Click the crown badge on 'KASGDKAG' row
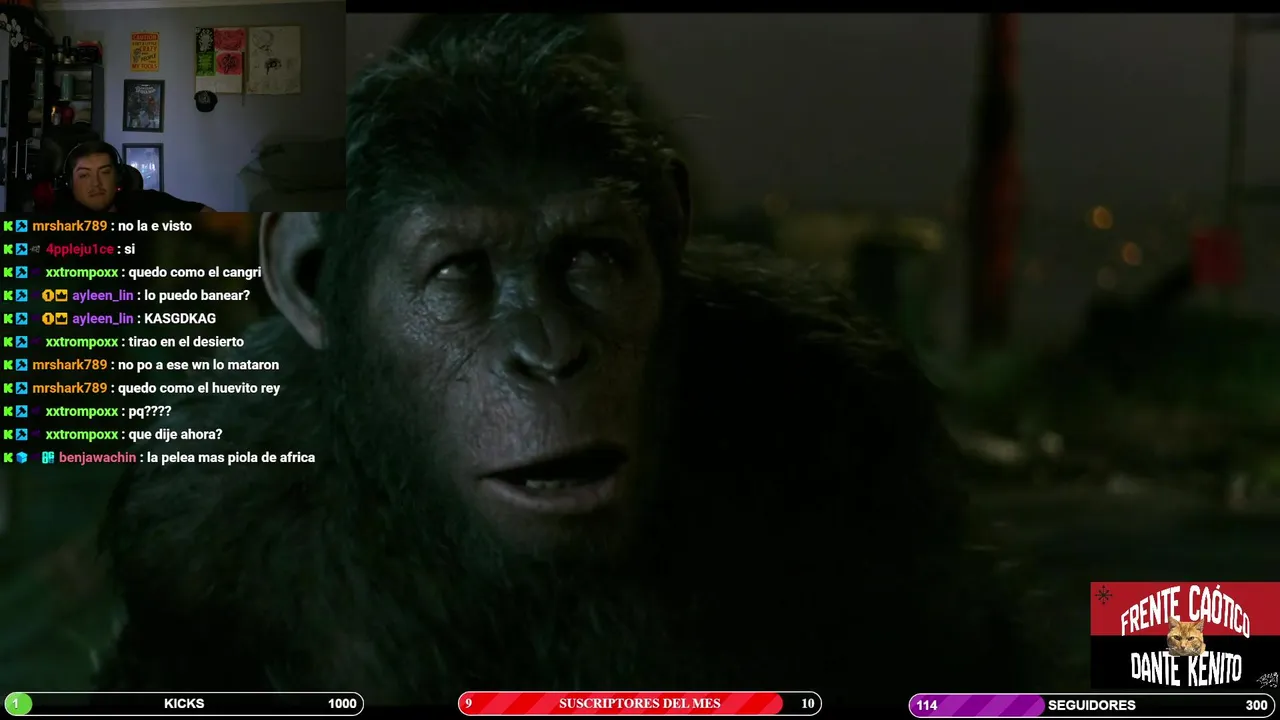Viewport: 1280px width, 720px height. click(61, 319)
